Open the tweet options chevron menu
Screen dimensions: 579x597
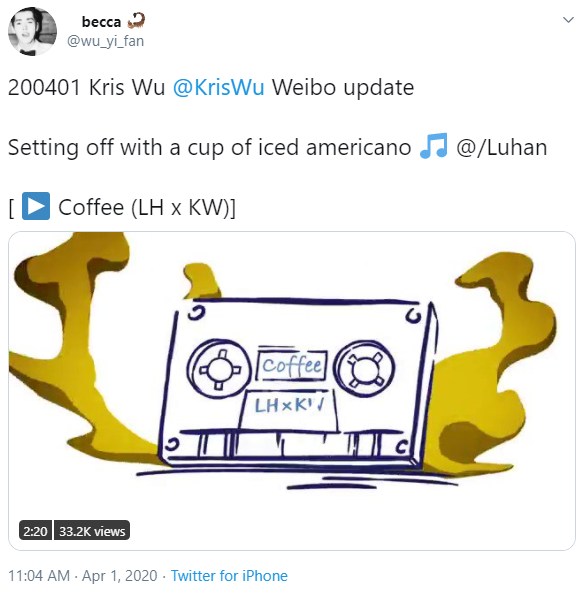568,20
